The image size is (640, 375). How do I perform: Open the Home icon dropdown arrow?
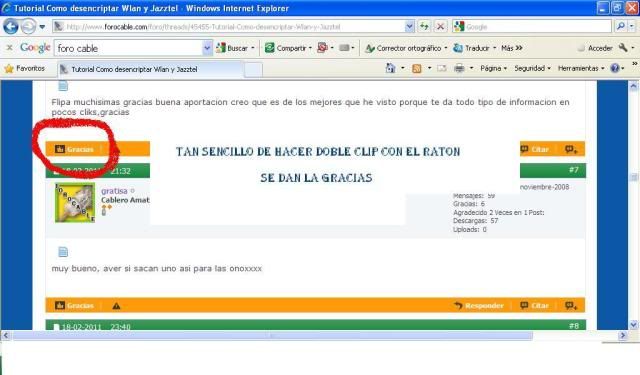402,68
